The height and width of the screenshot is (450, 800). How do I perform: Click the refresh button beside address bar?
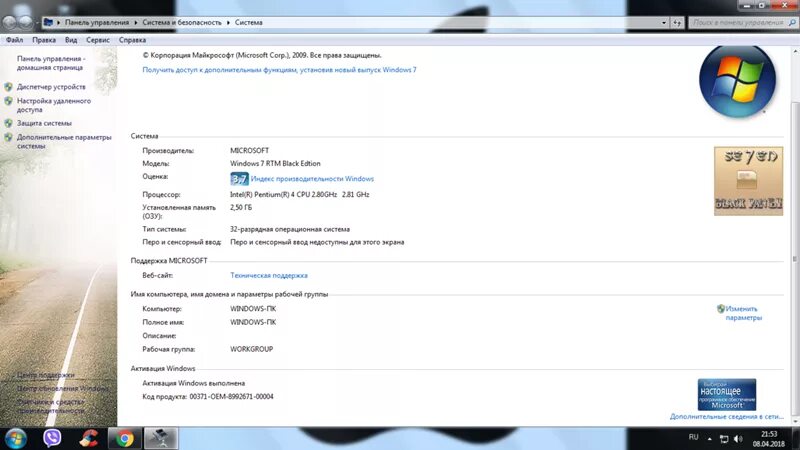(x=677, y=22)
